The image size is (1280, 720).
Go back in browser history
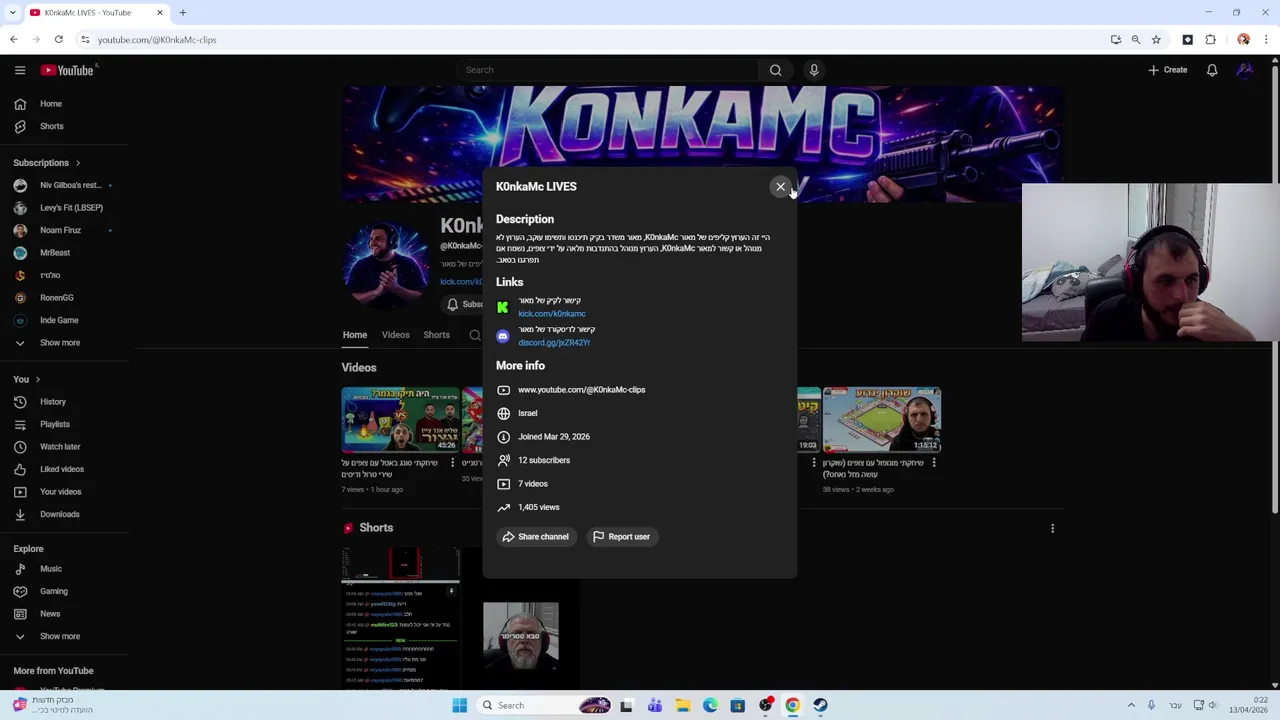pyautogui.click(x=14, y=40)
